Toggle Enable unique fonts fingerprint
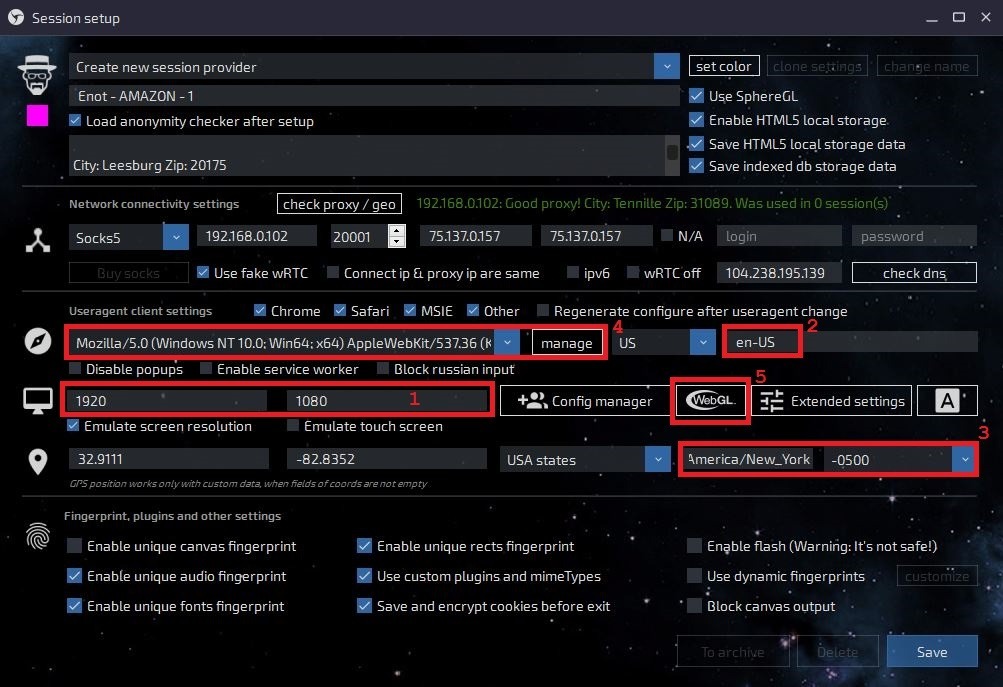 coord(74,606)
